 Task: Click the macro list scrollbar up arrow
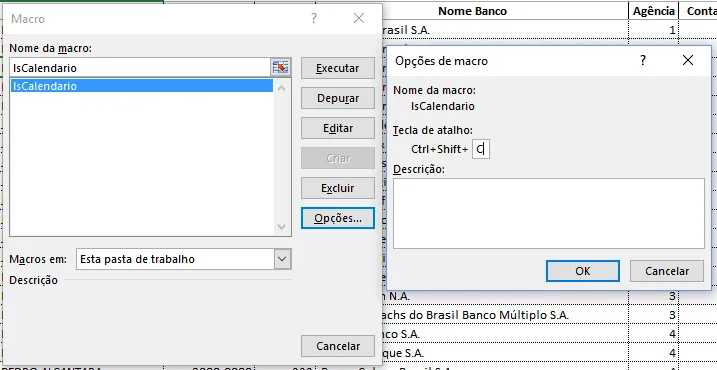[x=282, y=87]
